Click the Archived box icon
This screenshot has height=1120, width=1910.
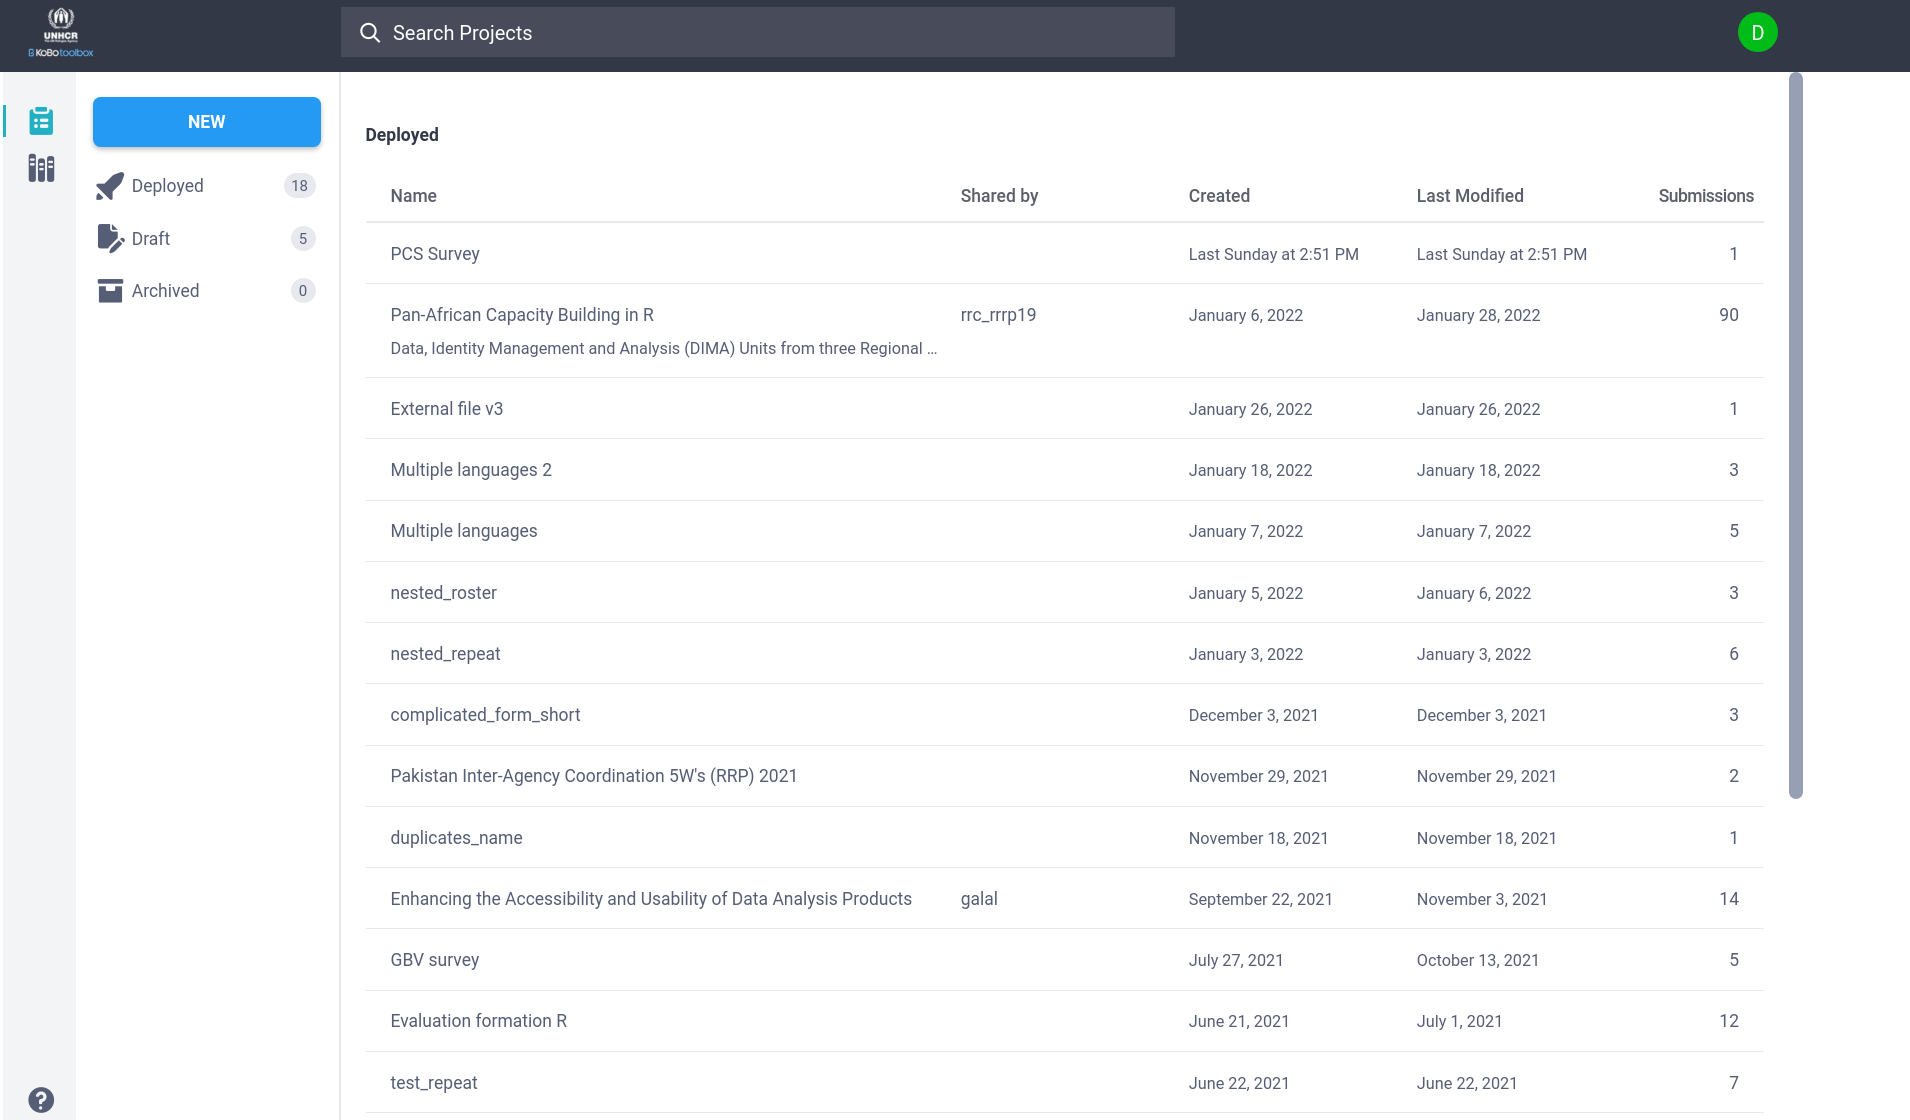point(110,291)
